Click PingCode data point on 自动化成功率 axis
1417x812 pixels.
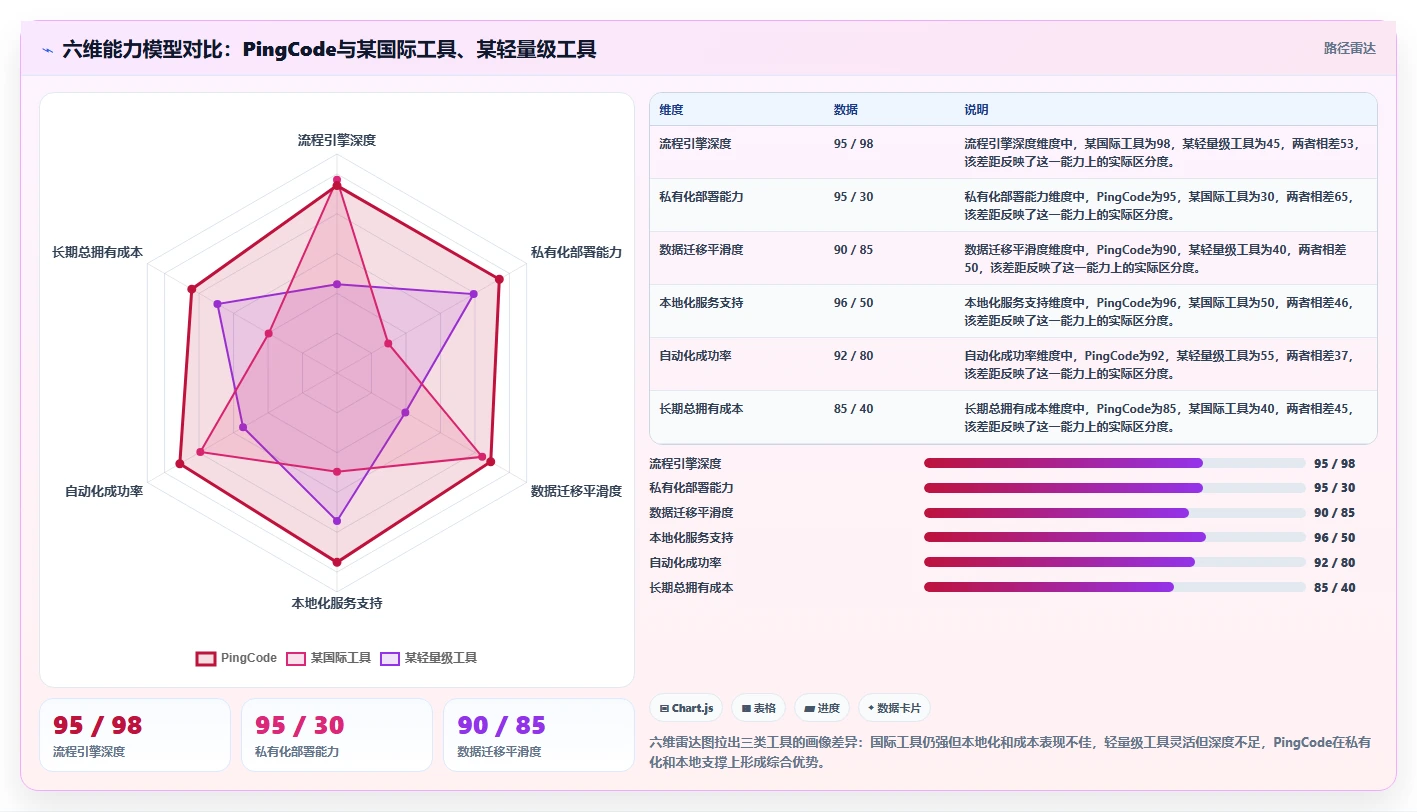pyautogui.click(x=180, y=464)
